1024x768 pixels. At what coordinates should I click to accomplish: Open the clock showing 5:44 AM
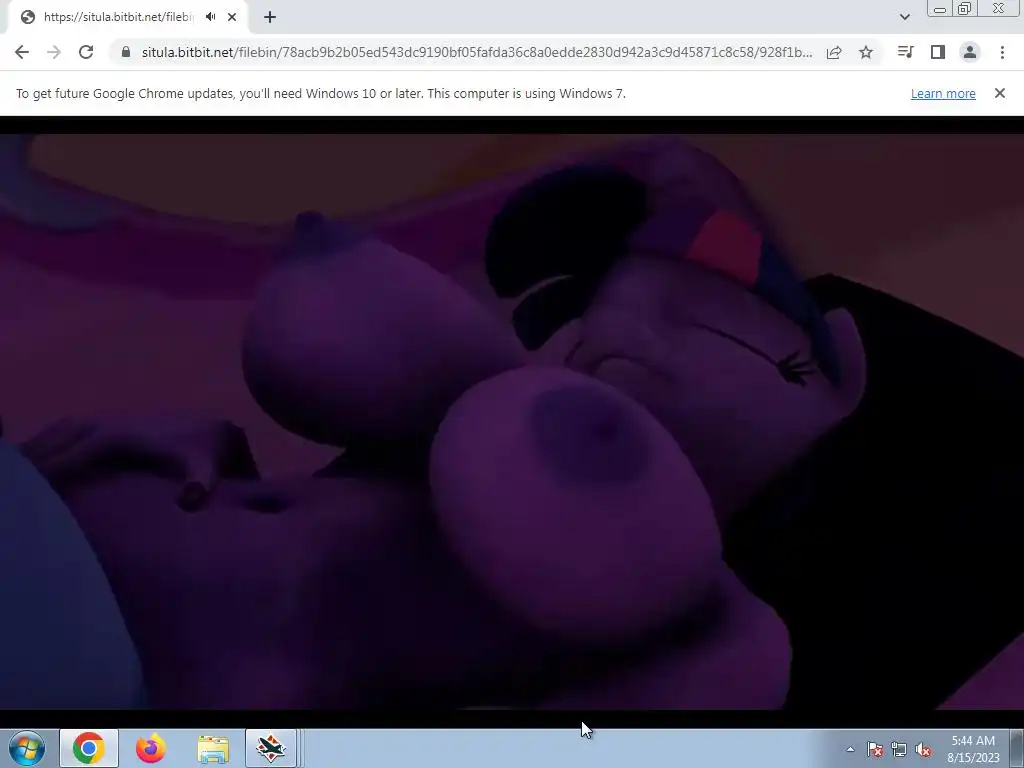tap(973, 749)
